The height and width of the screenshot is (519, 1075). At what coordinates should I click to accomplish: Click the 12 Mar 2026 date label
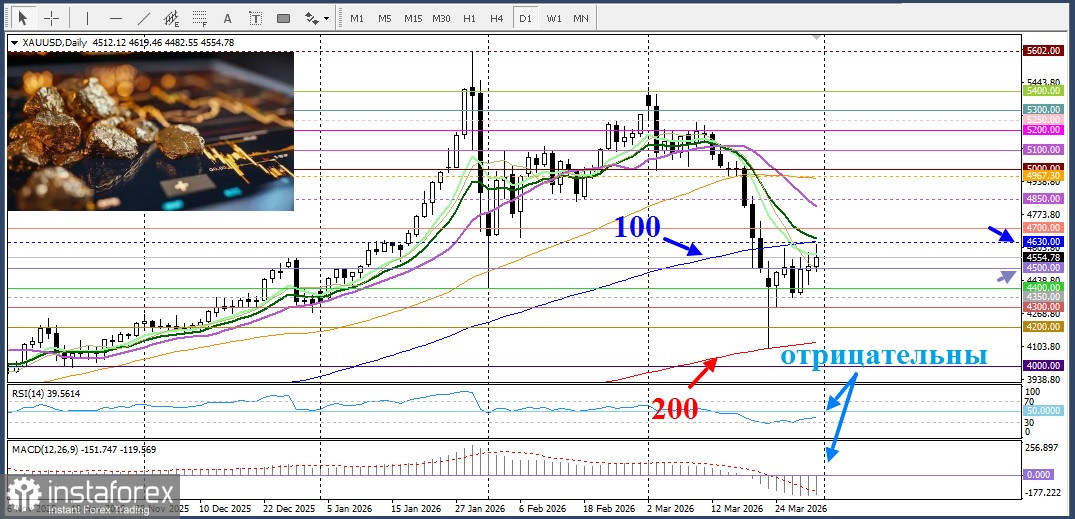point(736,509)
